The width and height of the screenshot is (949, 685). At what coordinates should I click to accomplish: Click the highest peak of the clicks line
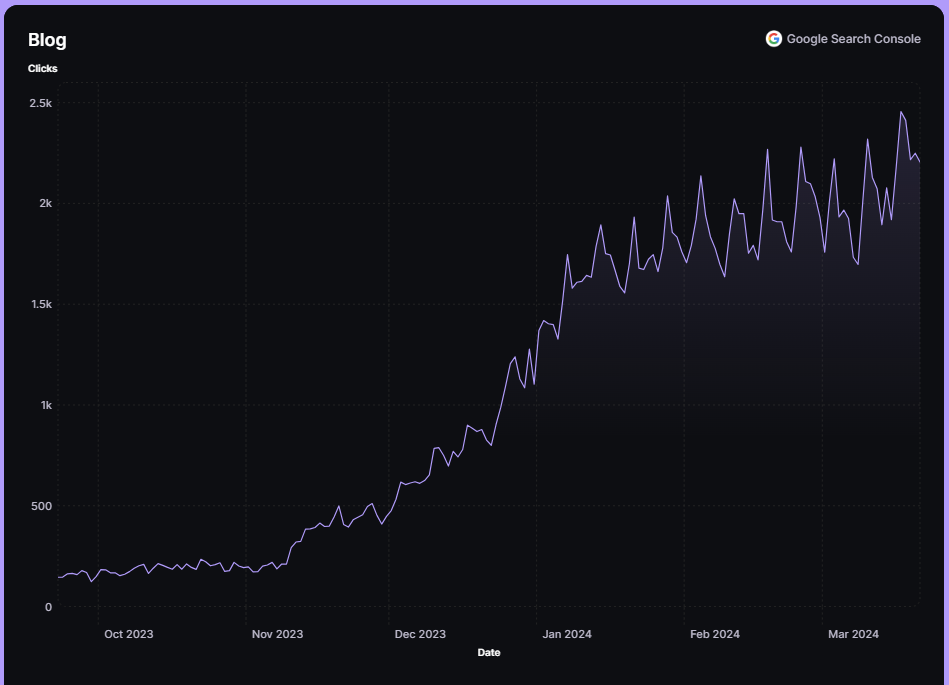pyautogui.click(x=901, y=112)
